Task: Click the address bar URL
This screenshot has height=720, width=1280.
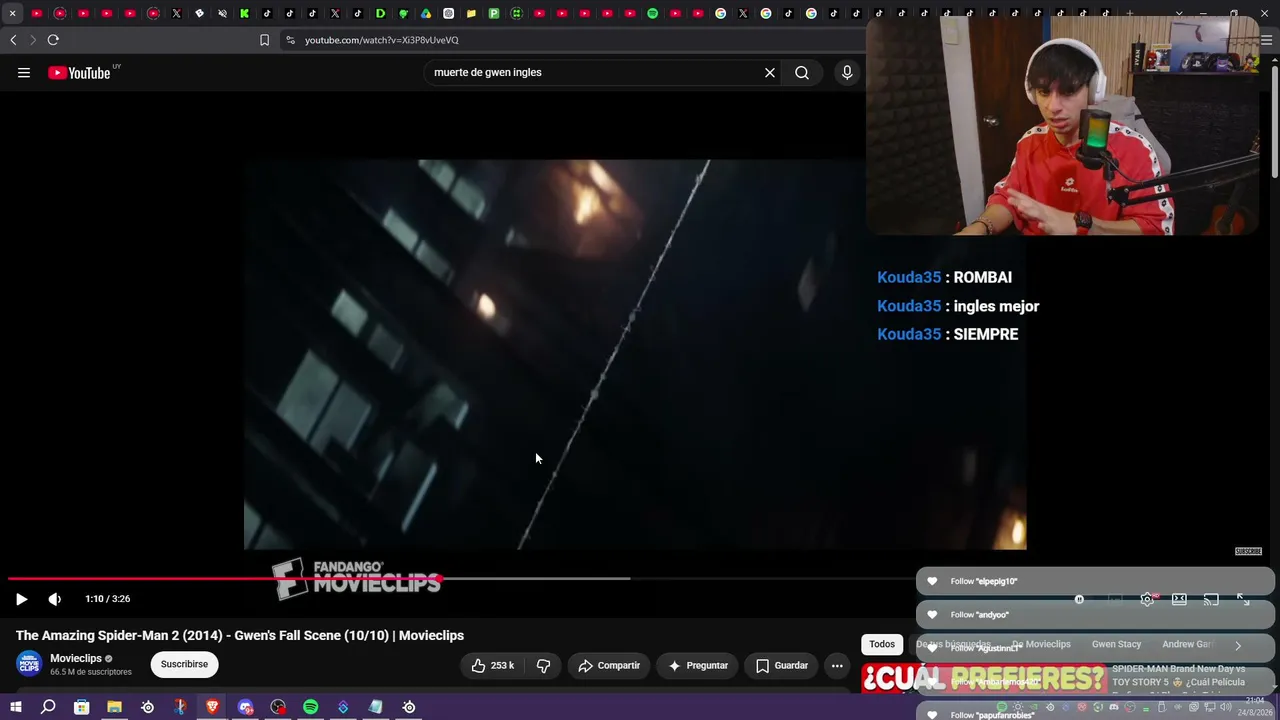Action: [x=382, y=40]
